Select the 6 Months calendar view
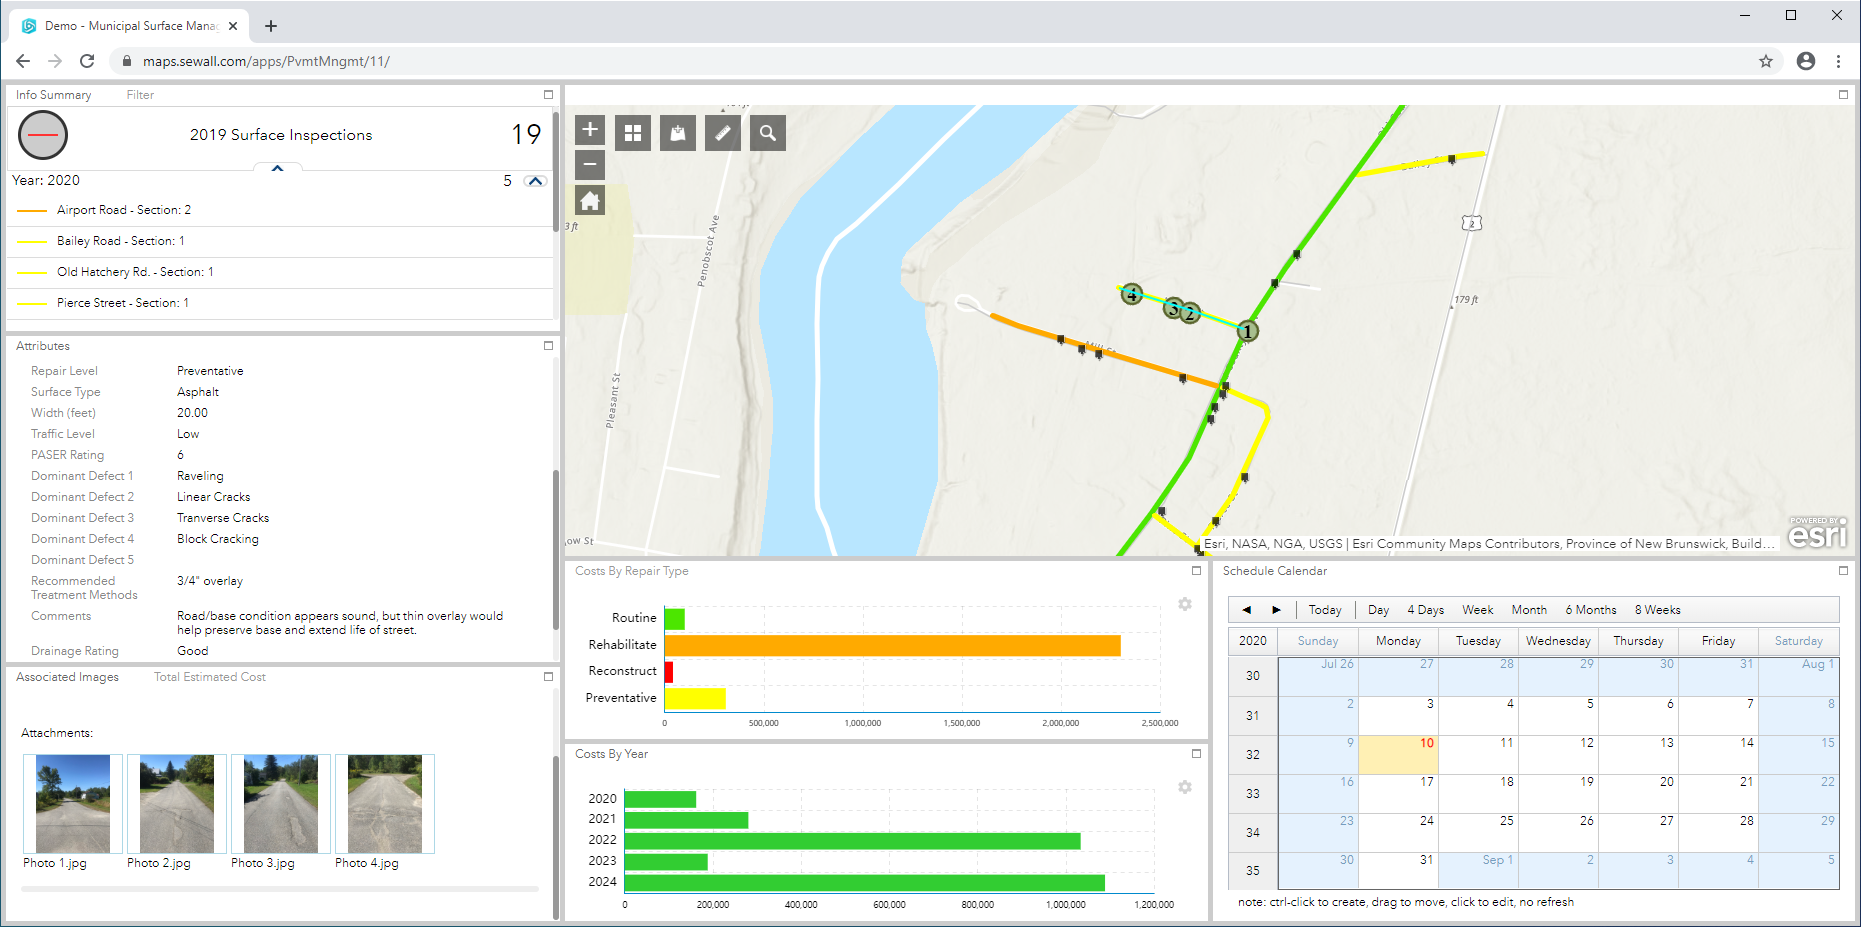Image resolution: width=1861 pixels, height=927 pixels. (1590, 609)
